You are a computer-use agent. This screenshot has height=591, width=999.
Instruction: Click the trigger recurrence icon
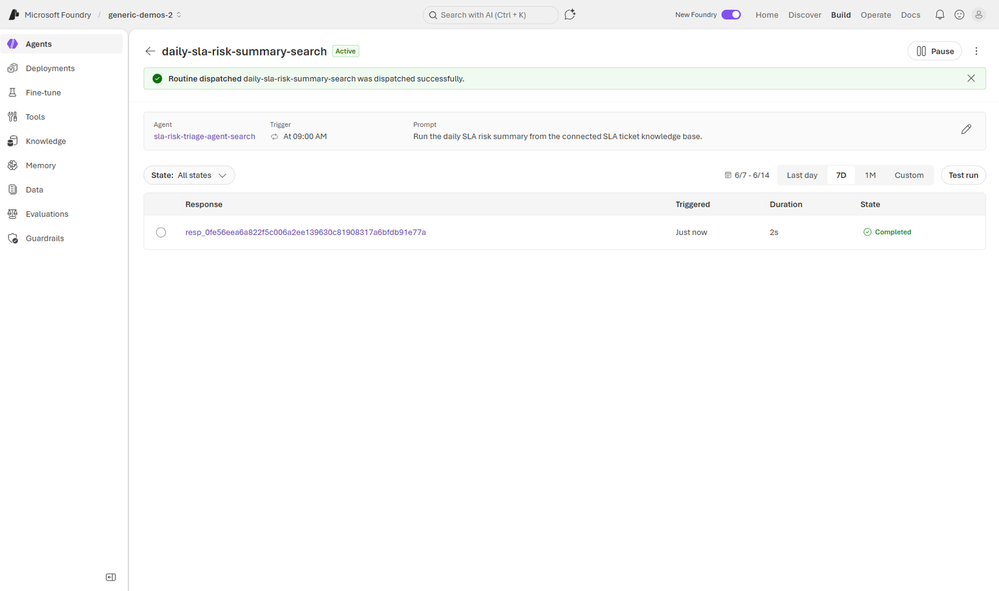click(275, 137)
